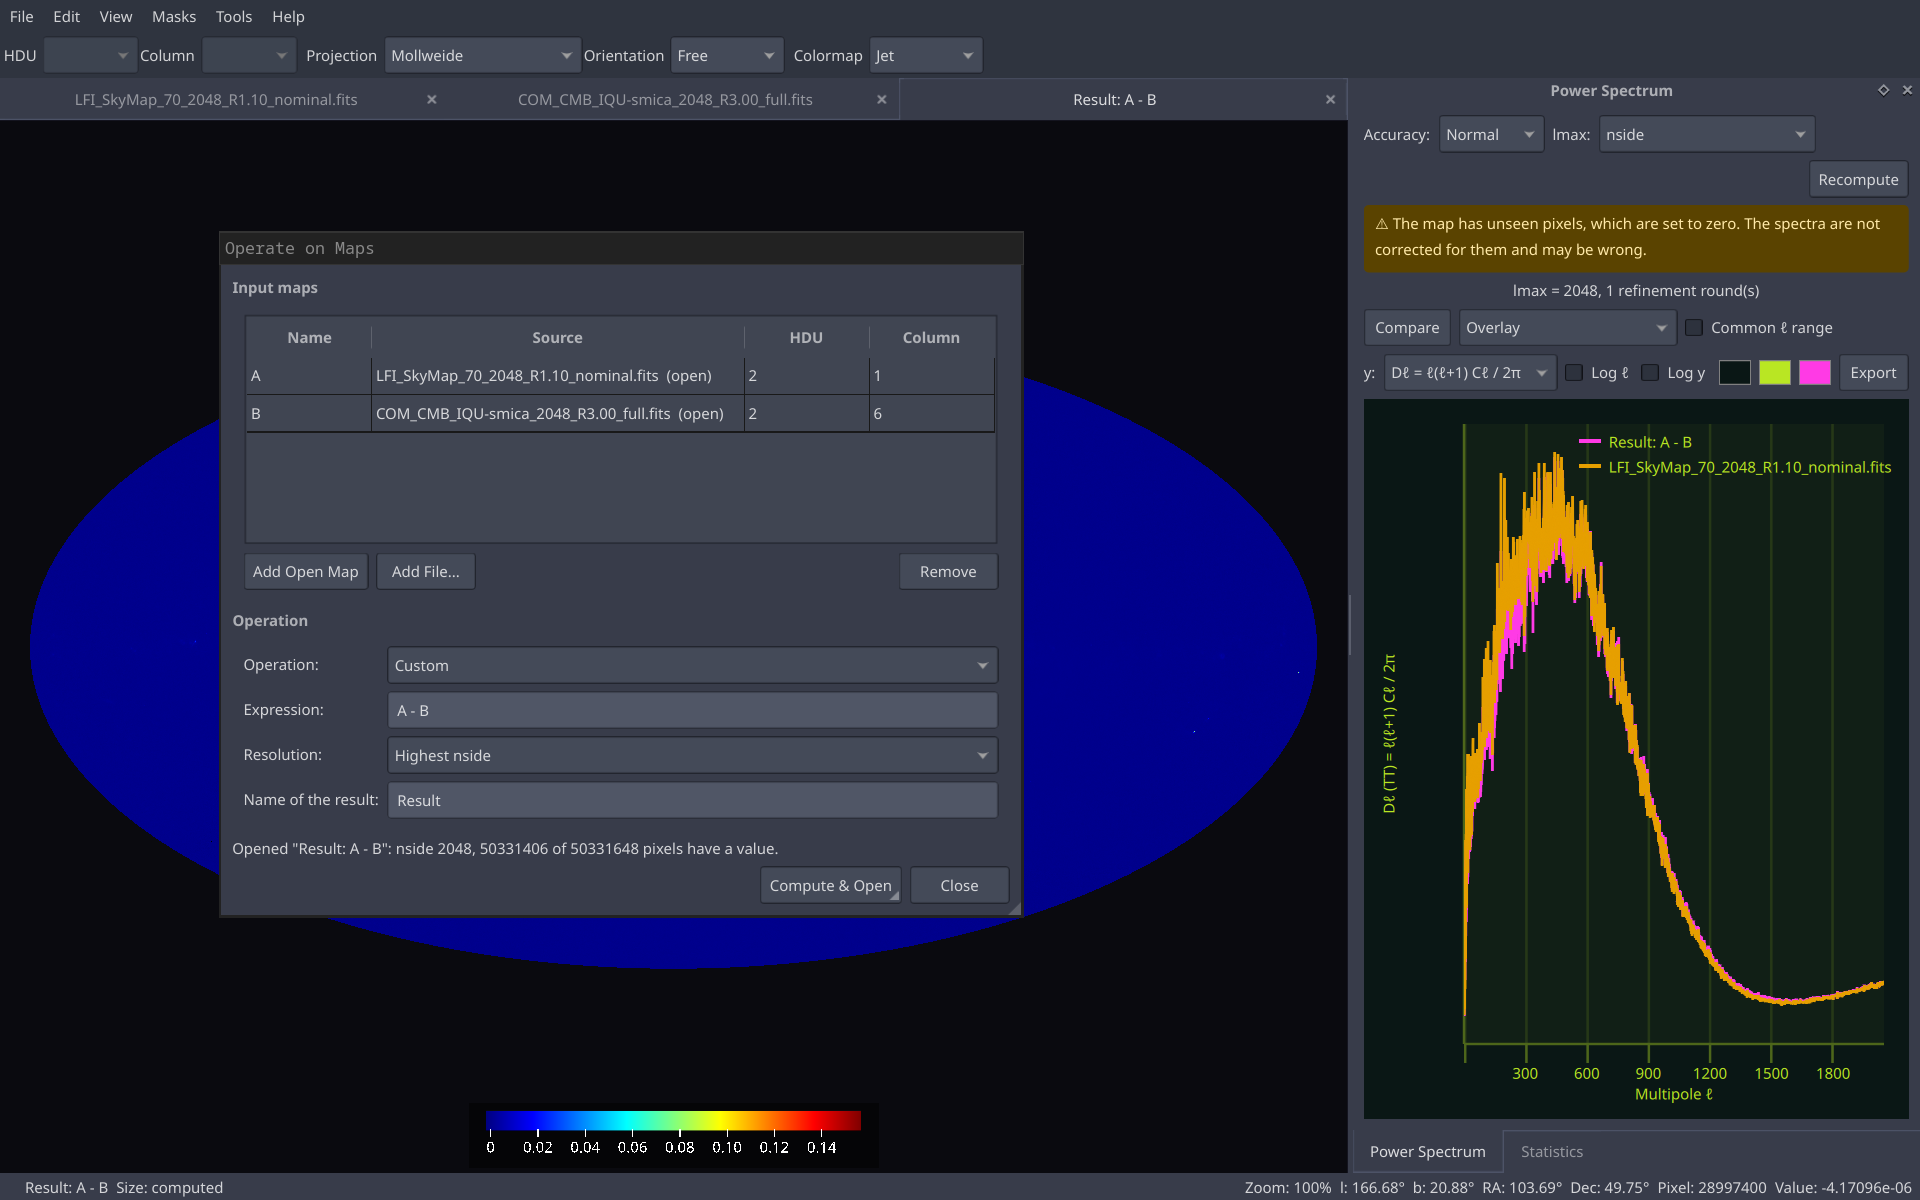Switch to LFI_SkyMap_70_2048 map tab

coord(216,100)
